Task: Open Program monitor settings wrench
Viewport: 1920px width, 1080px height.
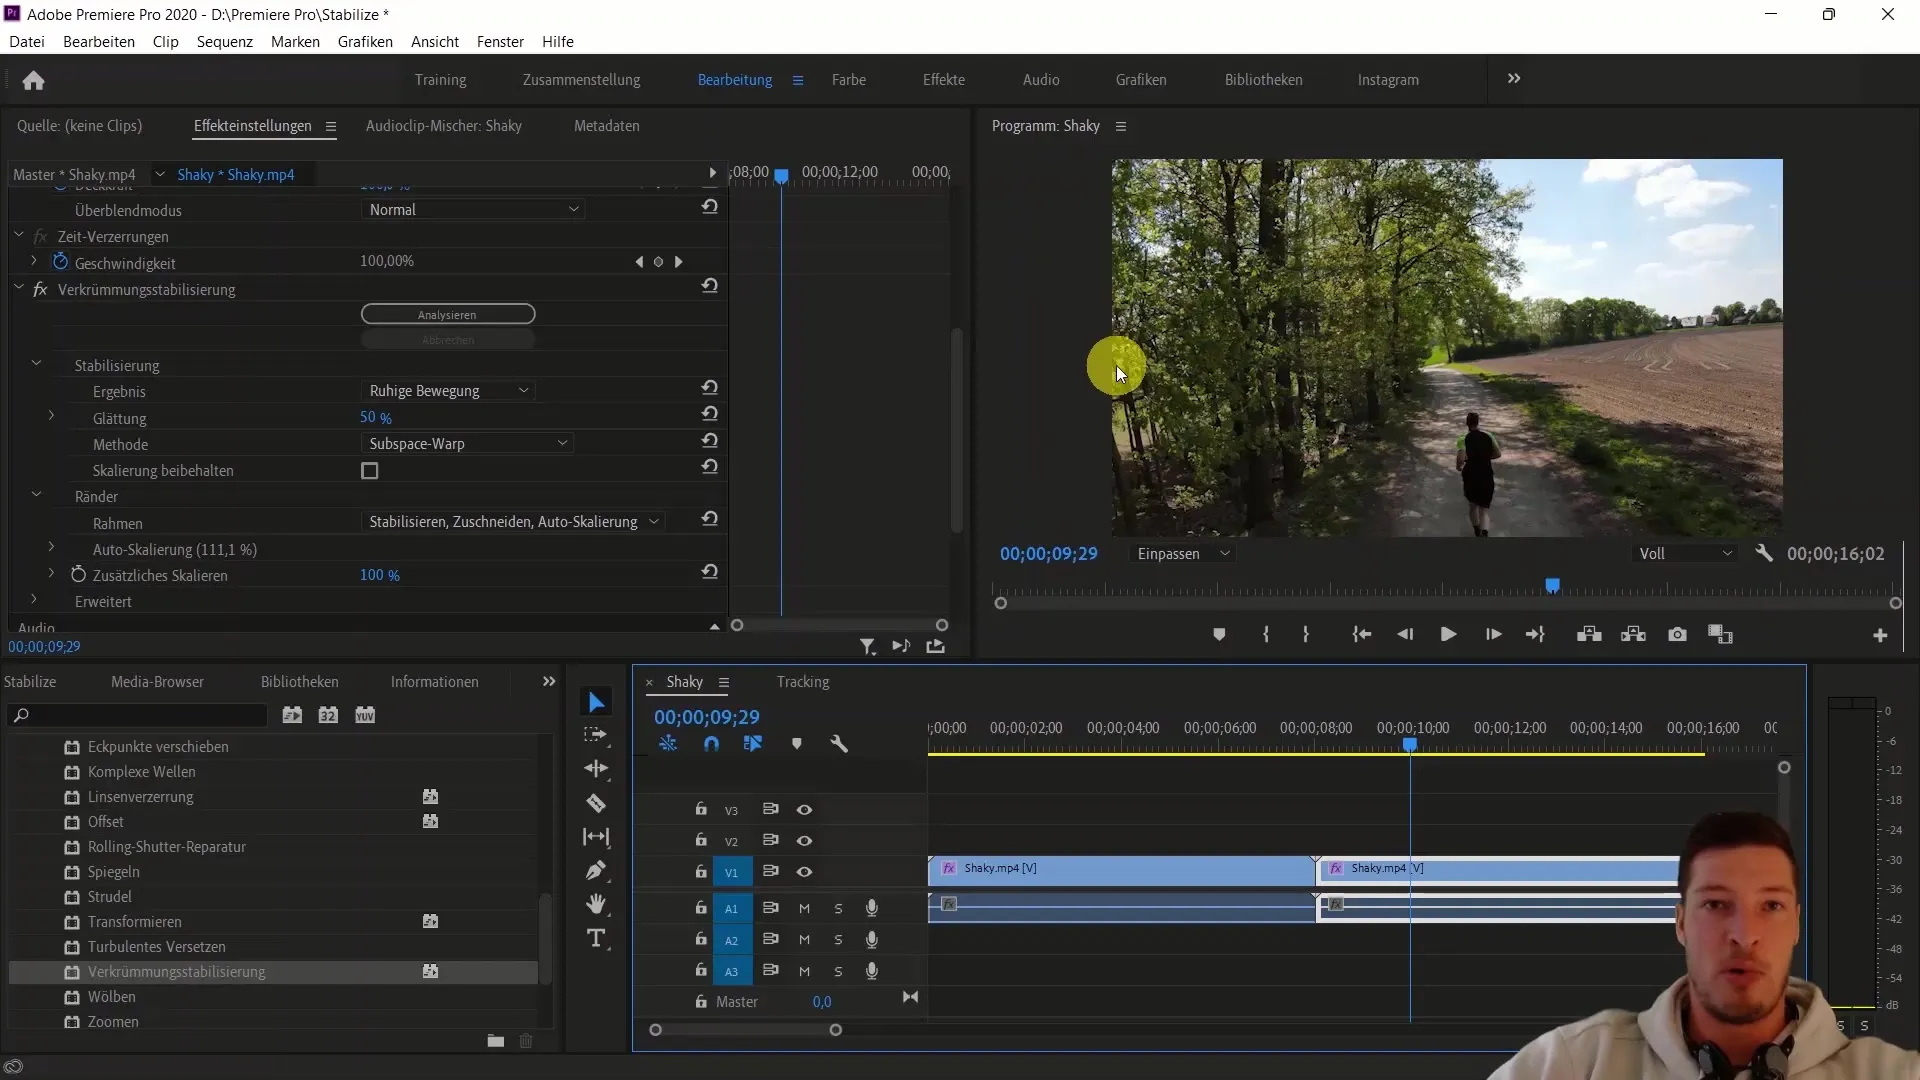Action: [1764, 553]
